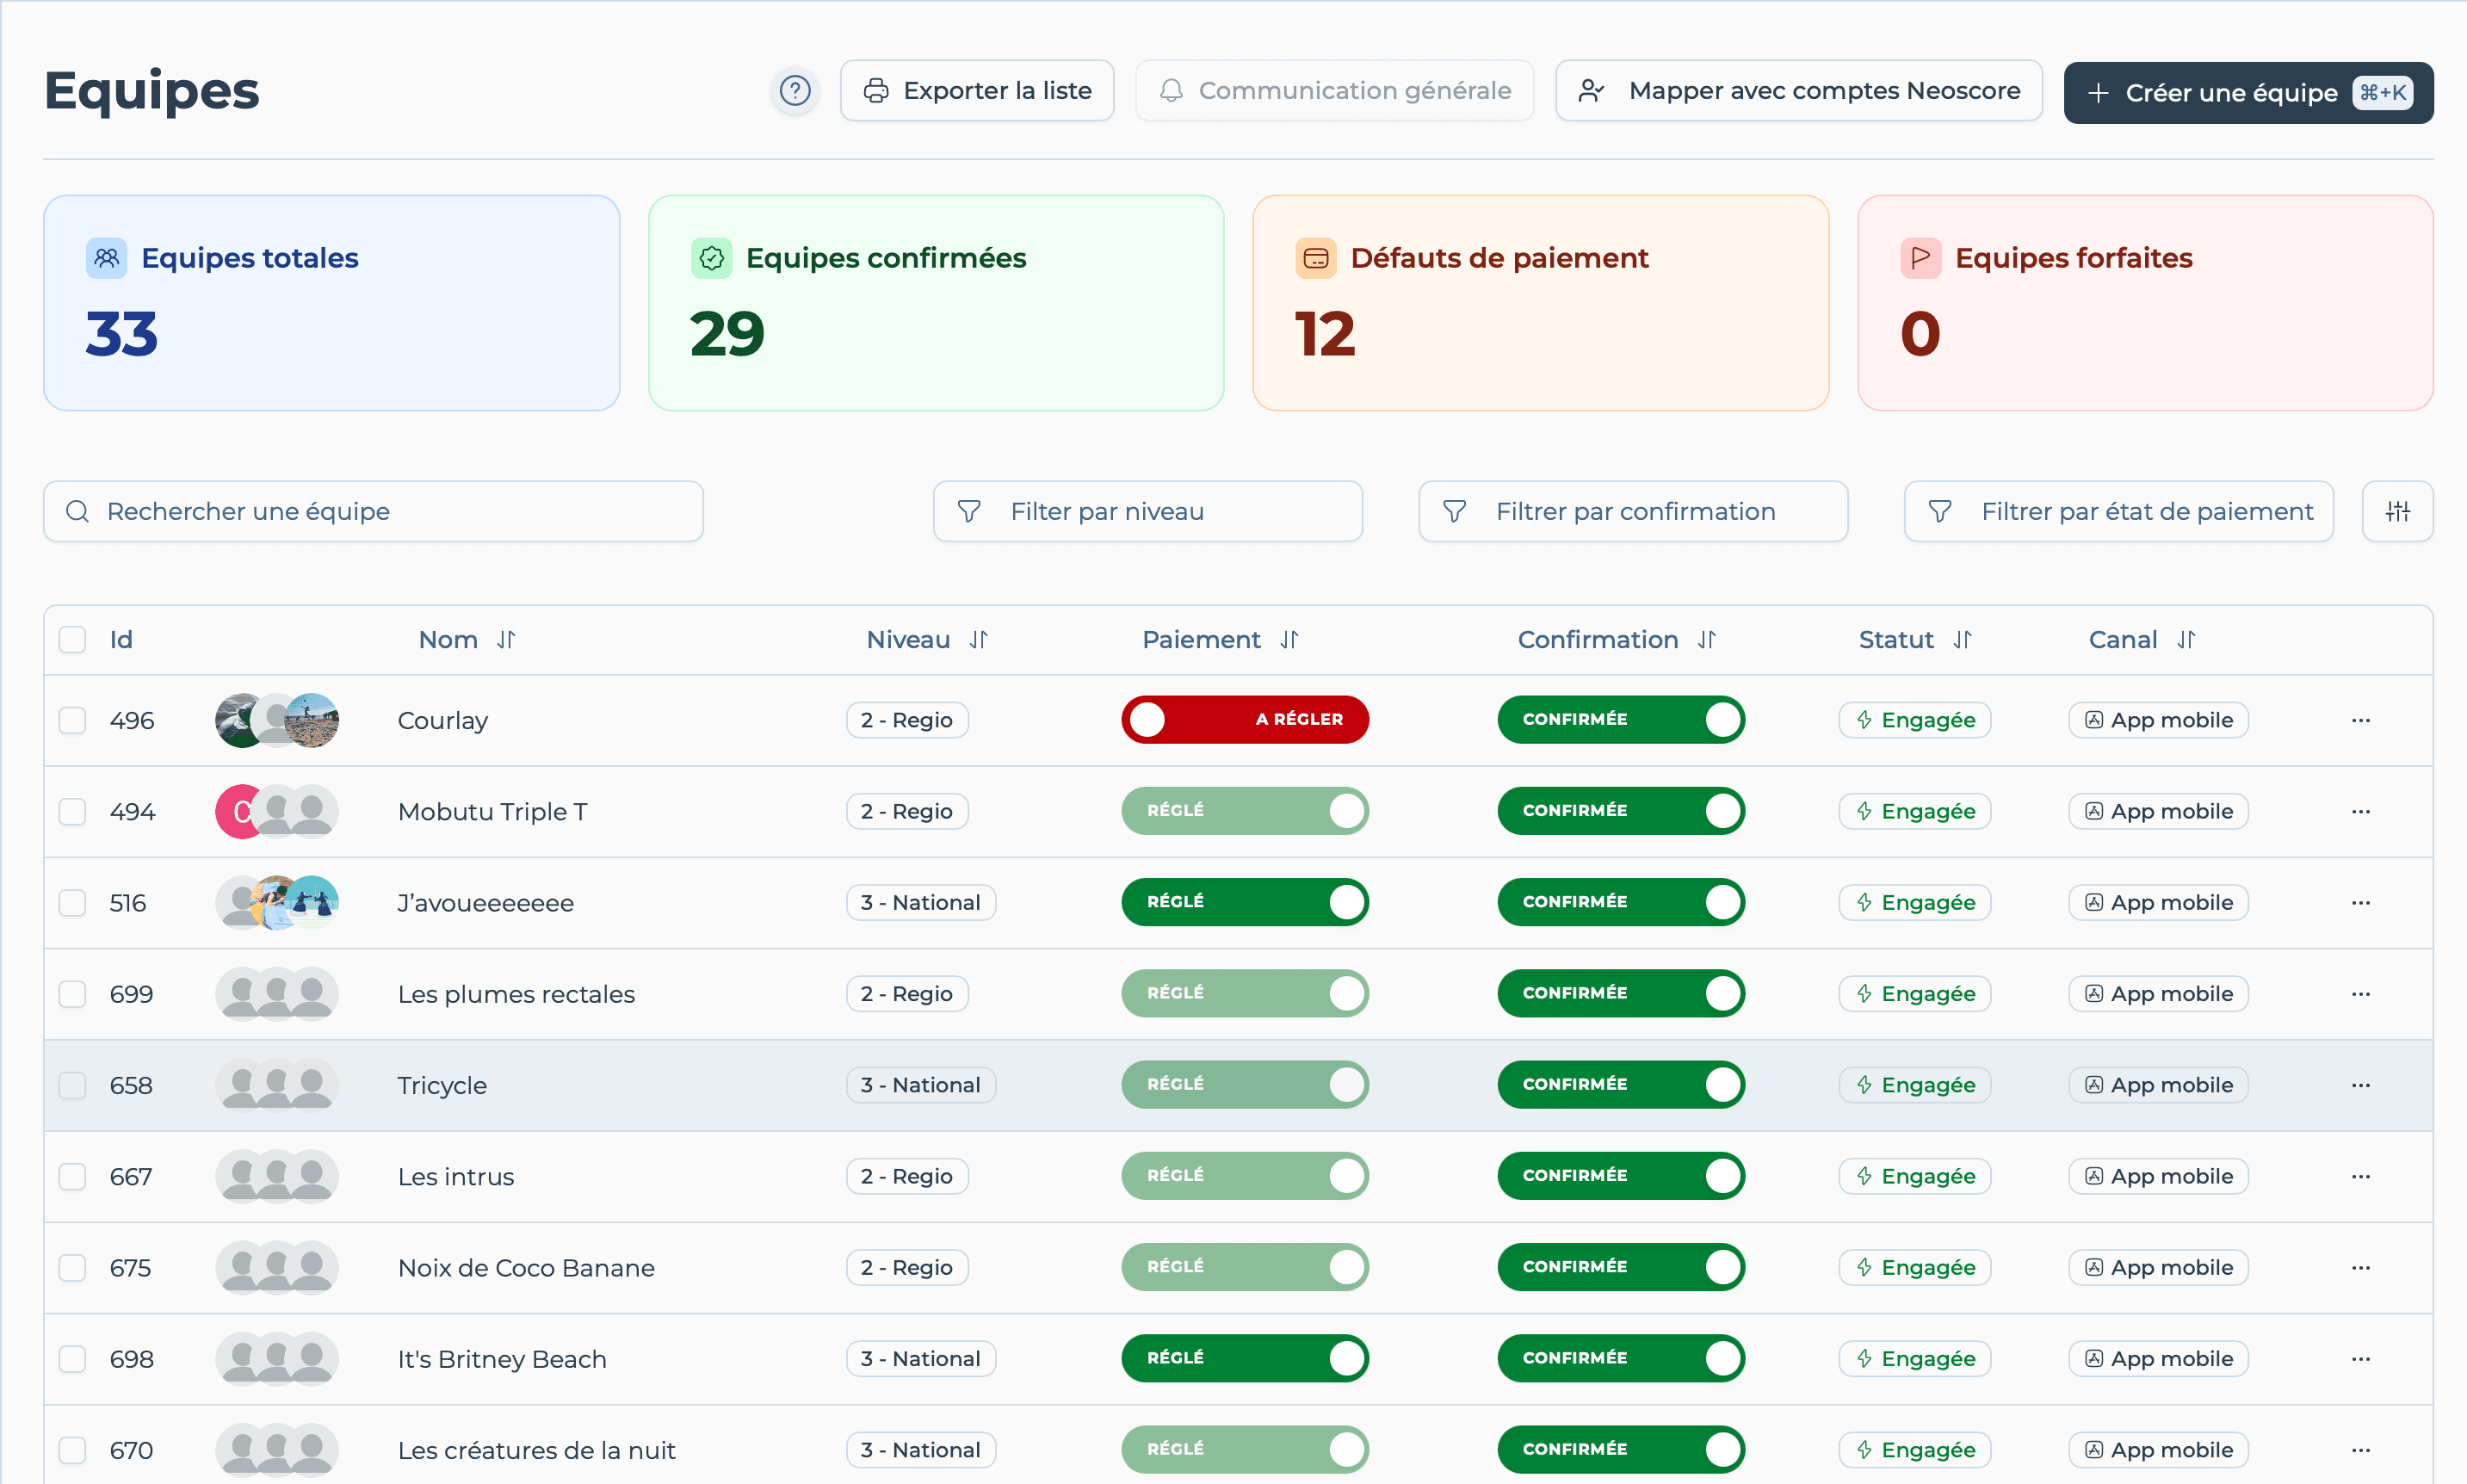Screen dimensions: 2467x1484
Task: Click in Rechercher une équipe search field
Action: [373, 511]
